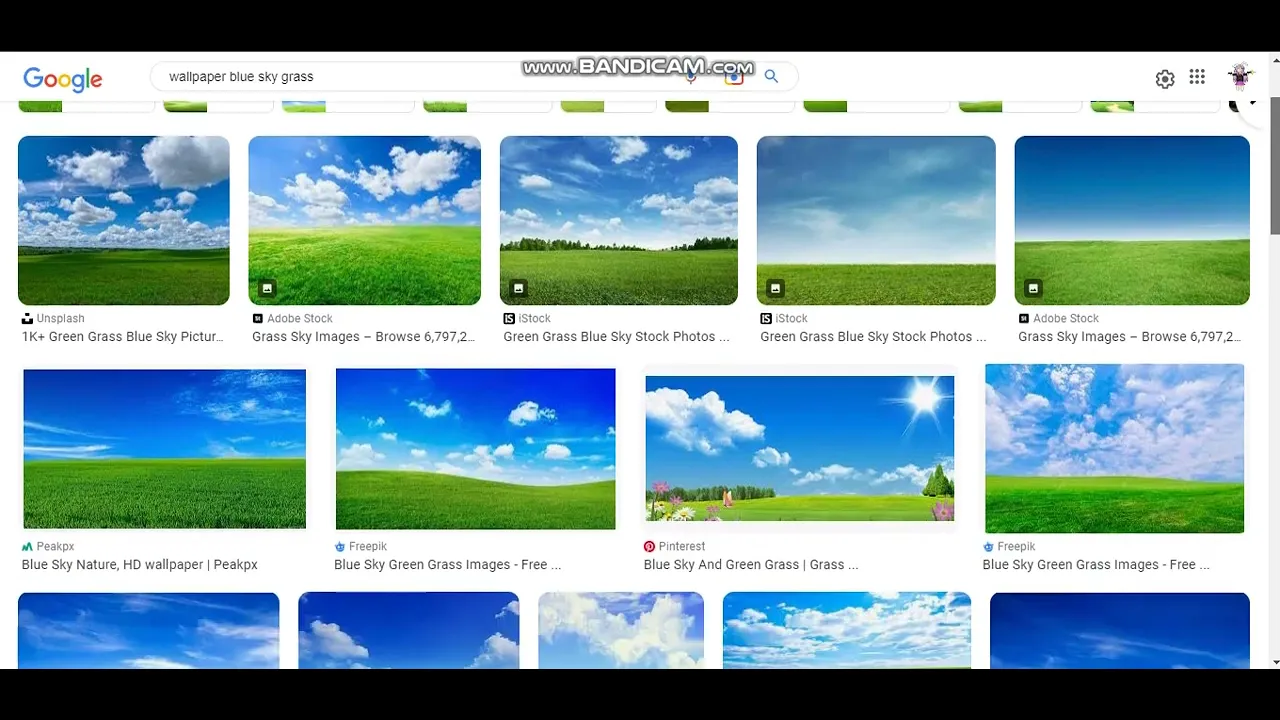The width and height of the screenshot is (1280, 720).
Task: Open the Unsplash grass field thumbnail
Action: (124, 220)
